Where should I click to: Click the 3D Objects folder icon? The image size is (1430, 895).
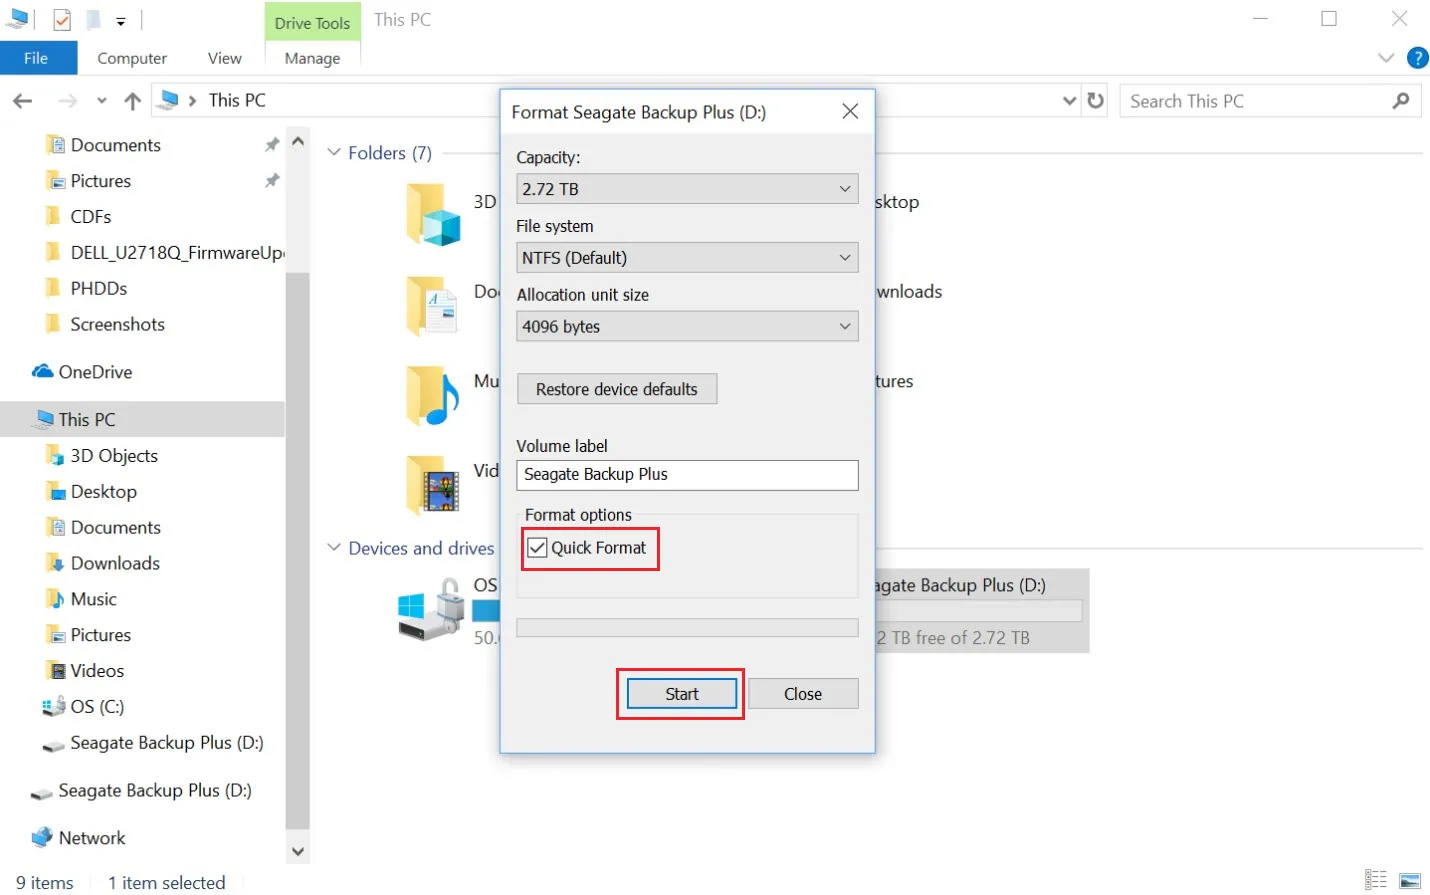(x=433, y=214)
